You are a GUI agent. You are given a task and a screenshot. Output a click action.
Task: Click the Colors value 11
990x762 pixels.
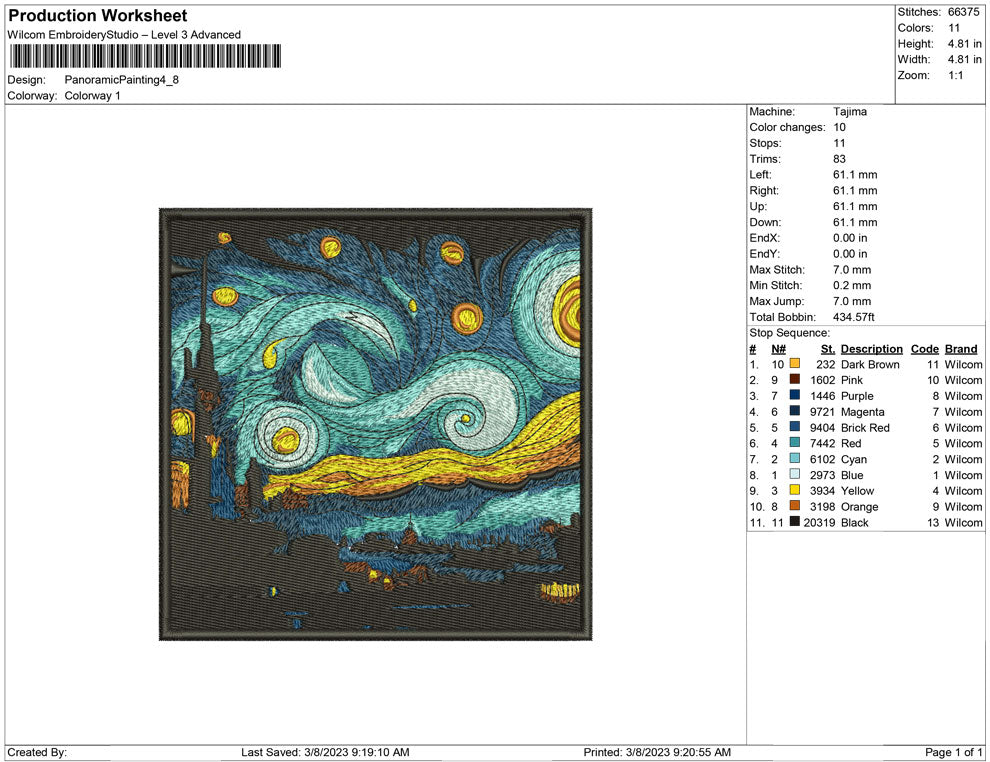tap(954, 28)
